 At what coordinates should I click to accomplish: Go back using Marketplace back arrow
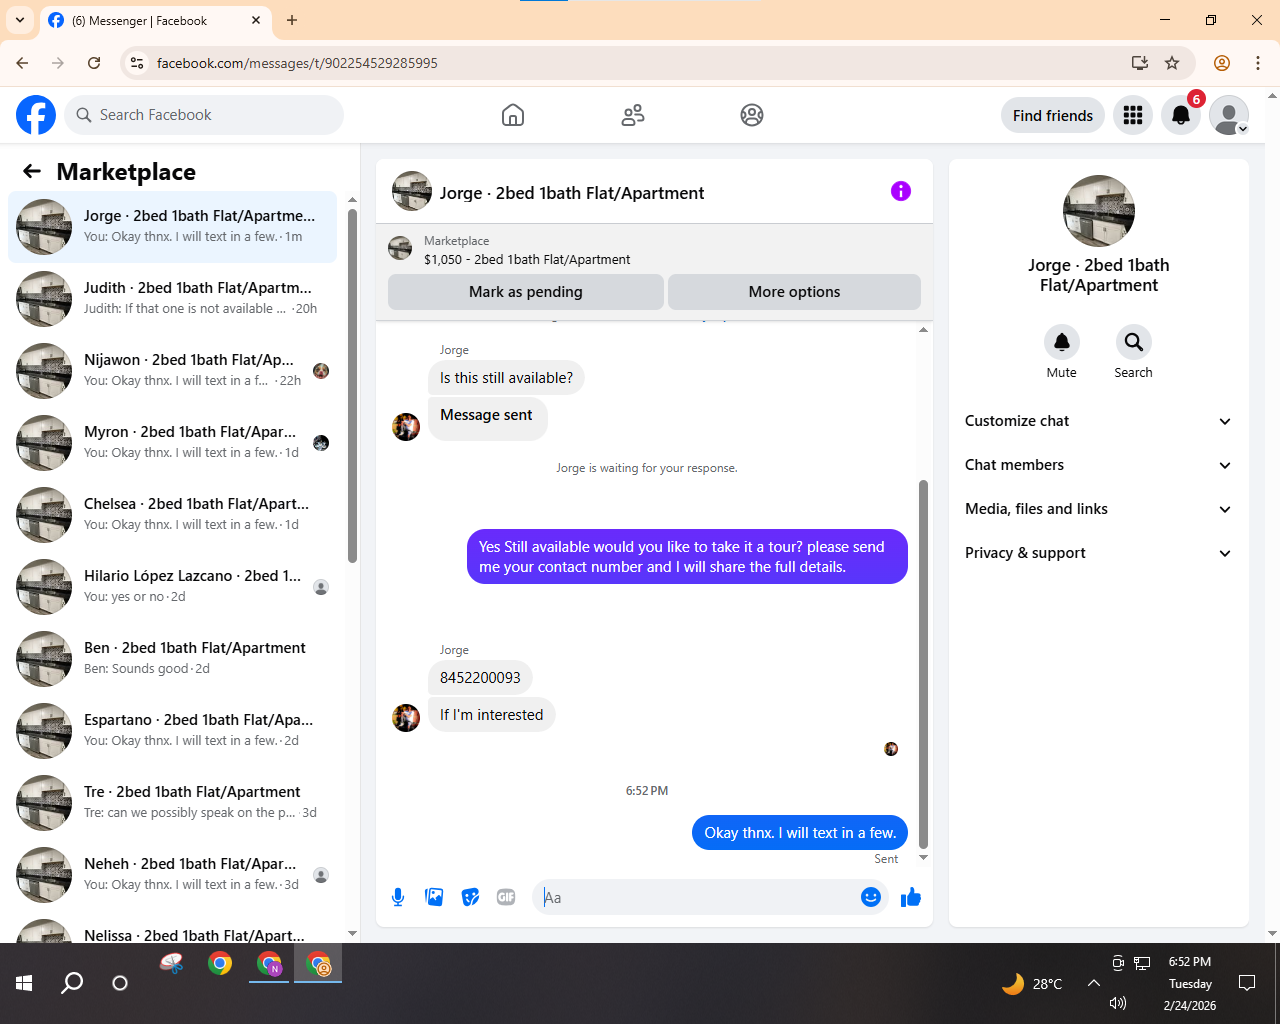tap(32, 171)
